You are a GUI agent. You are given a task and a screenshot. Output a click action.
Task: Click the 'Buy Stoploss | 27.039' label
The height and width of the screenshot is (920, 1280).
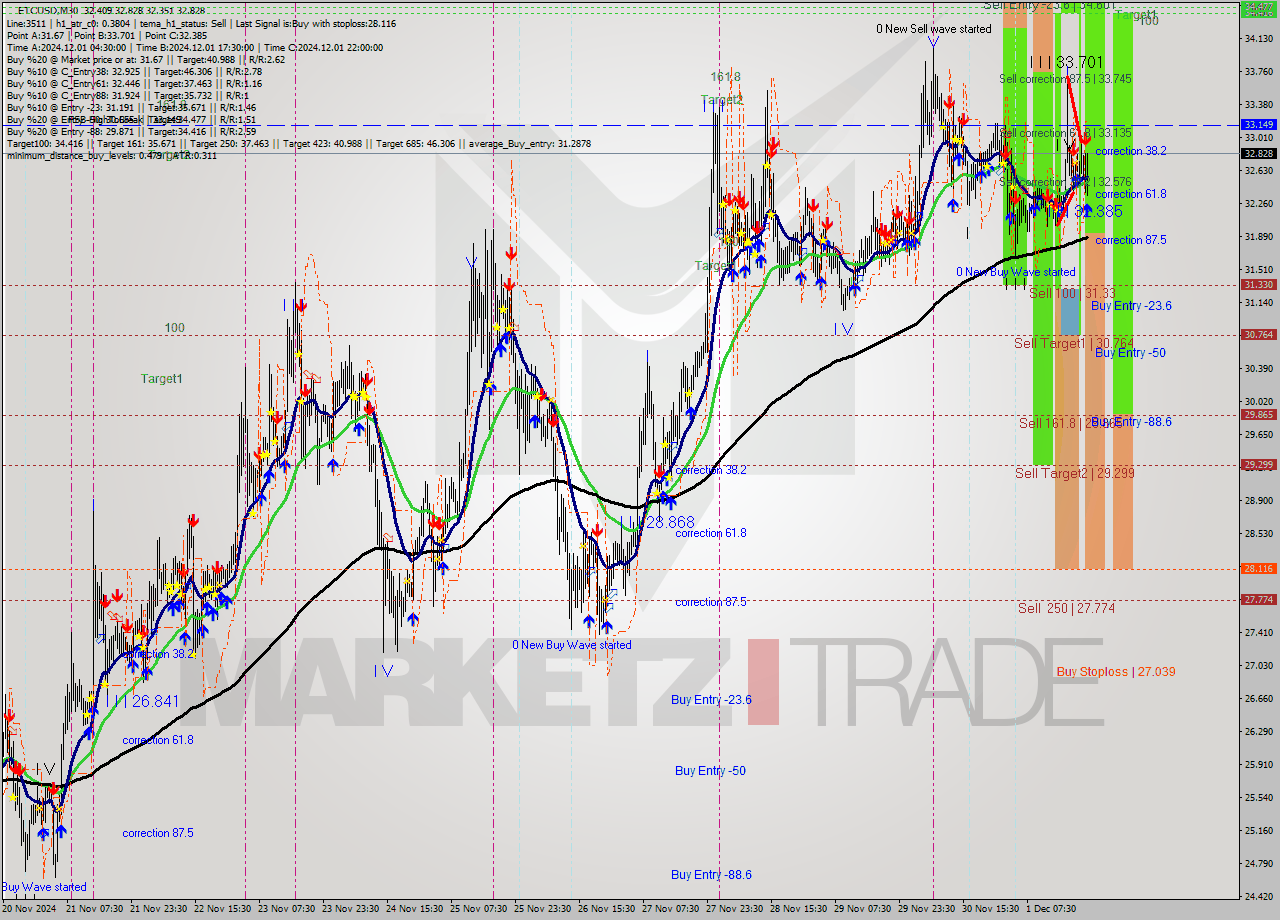coord(1116,672)
